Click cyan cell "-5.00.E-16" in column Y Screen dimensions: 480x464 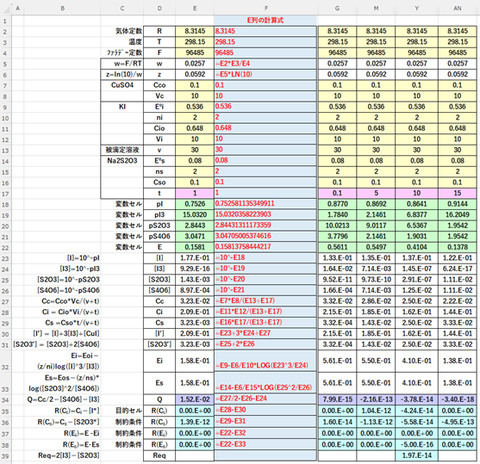click(417, 445)
